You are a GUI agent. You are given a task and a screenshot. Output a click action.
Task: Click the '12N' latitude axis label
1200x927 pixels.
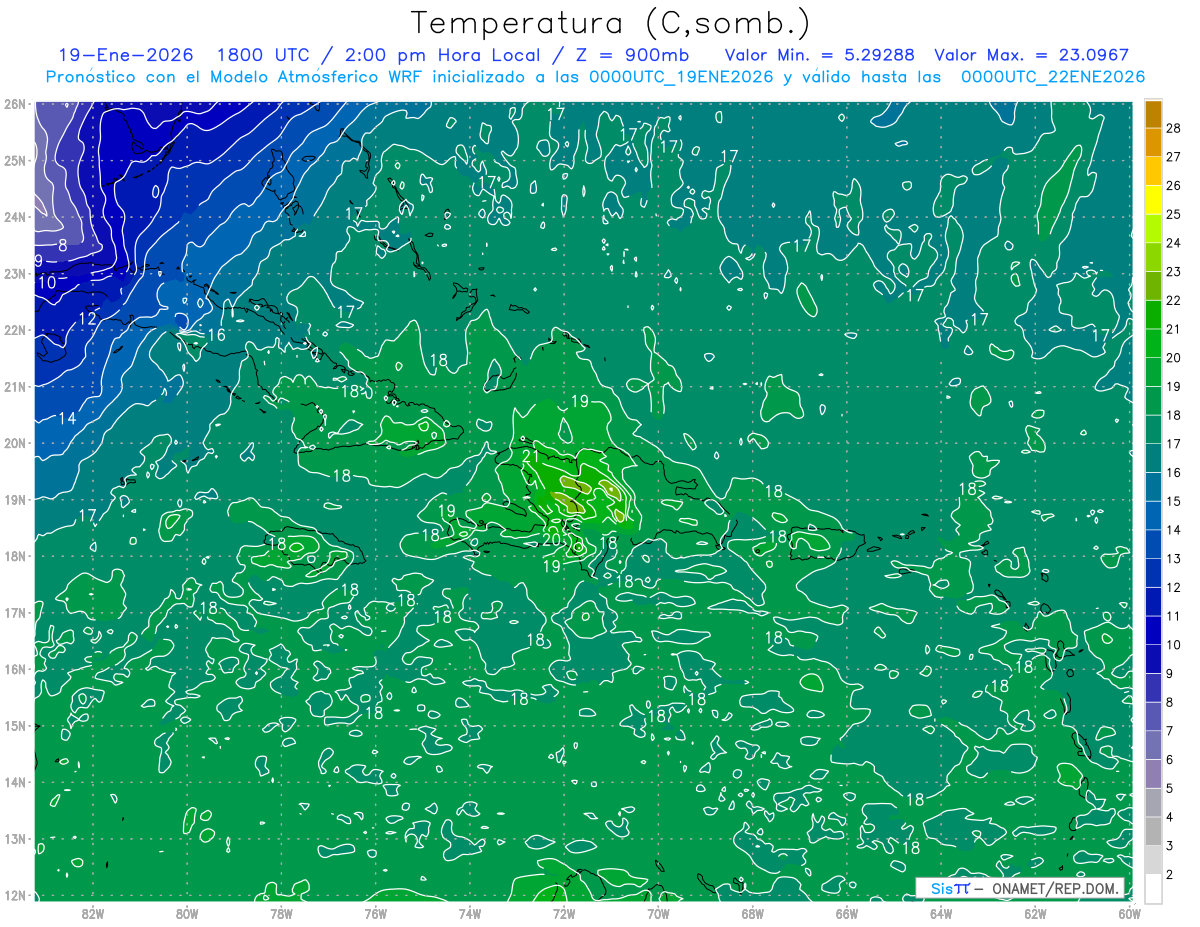point(15,895)
